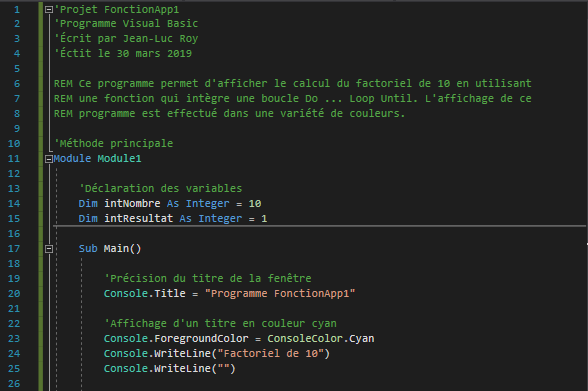The width and height of the screenshot is (588, 391).
Task: Click on Main() procedure name
Action: pos(122,249)
